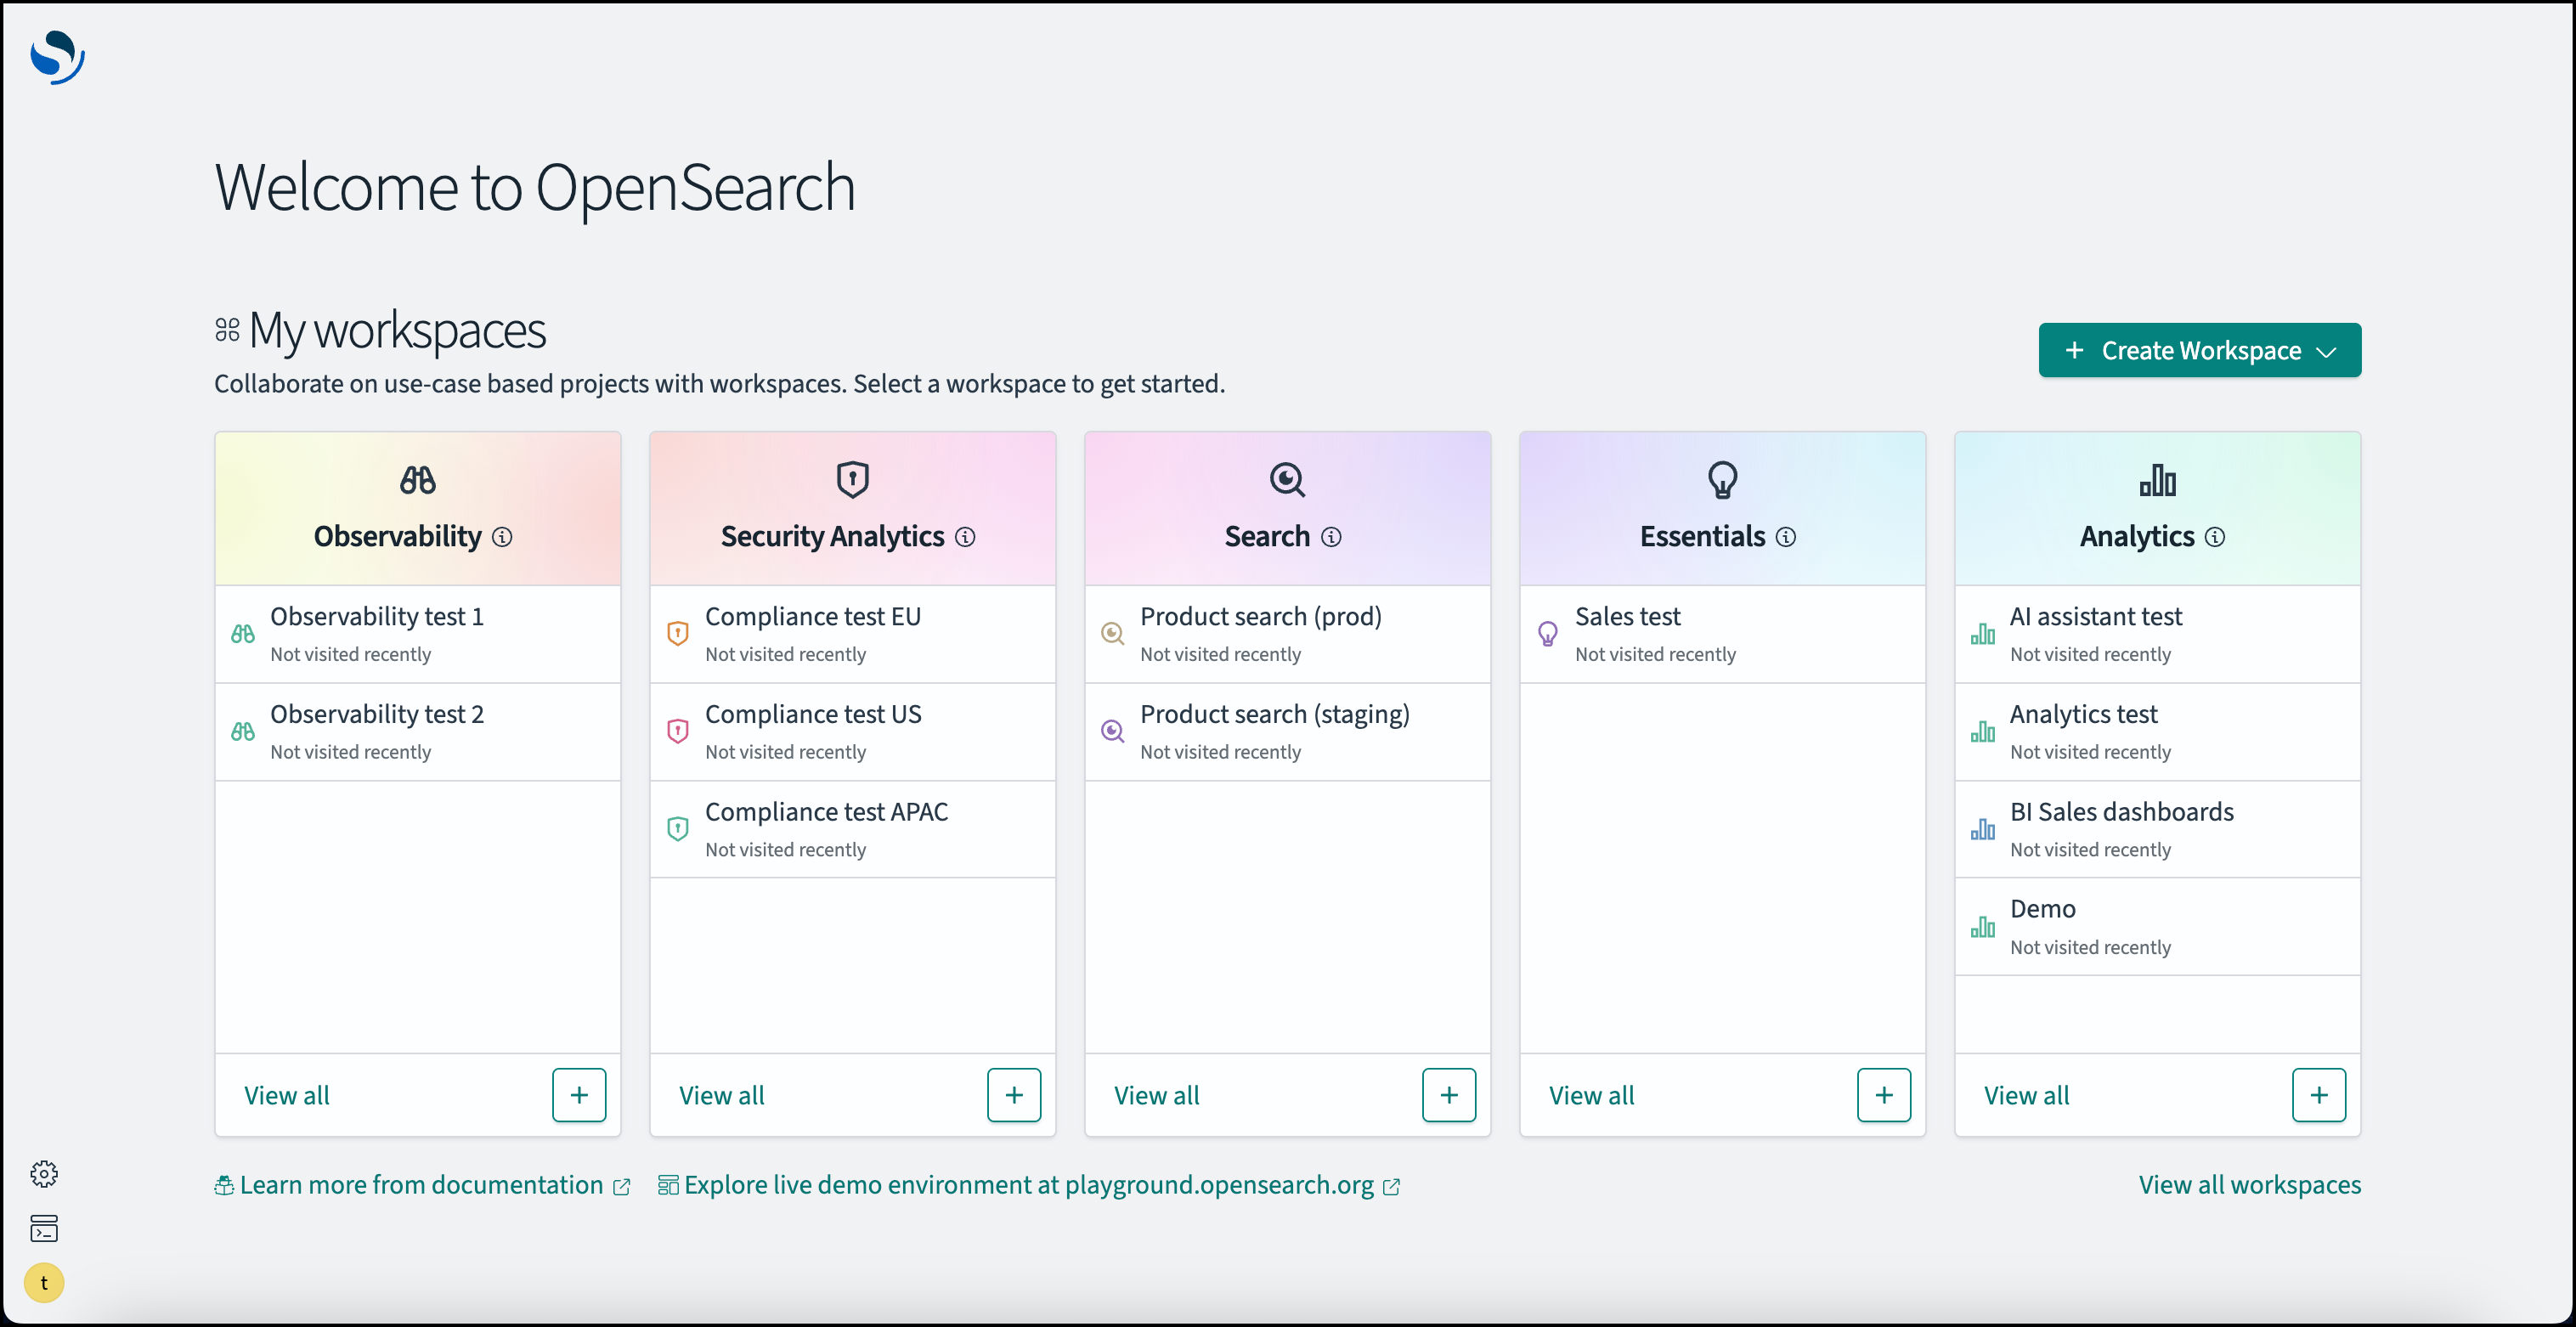Add new Analytics workspace with plus button

tap(2318, 1095)
